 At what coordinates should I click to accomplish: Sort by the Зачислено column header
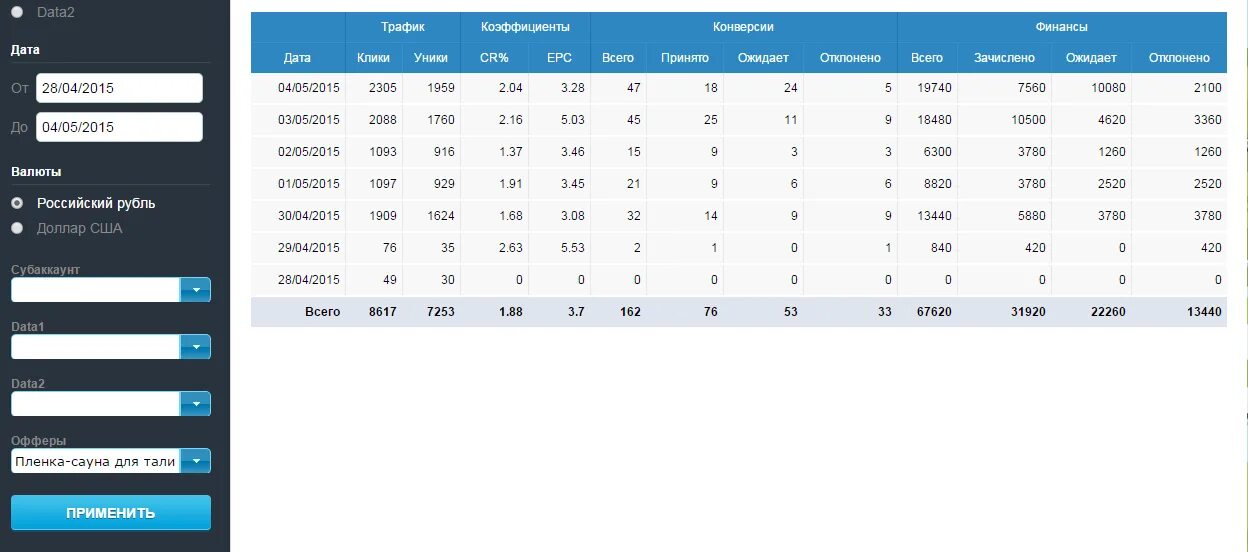pyautogui.click(x=1004, y=58)
